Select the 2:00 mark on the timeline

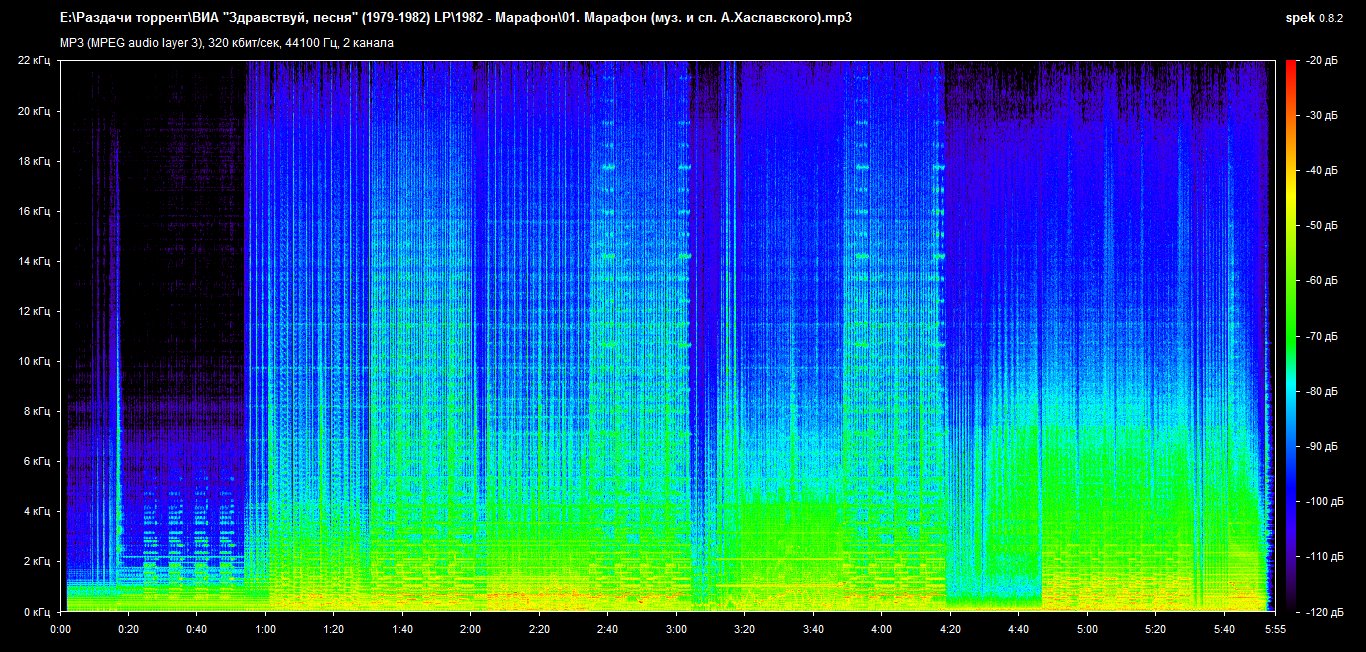pyautogui.click(x=470, y=629)
